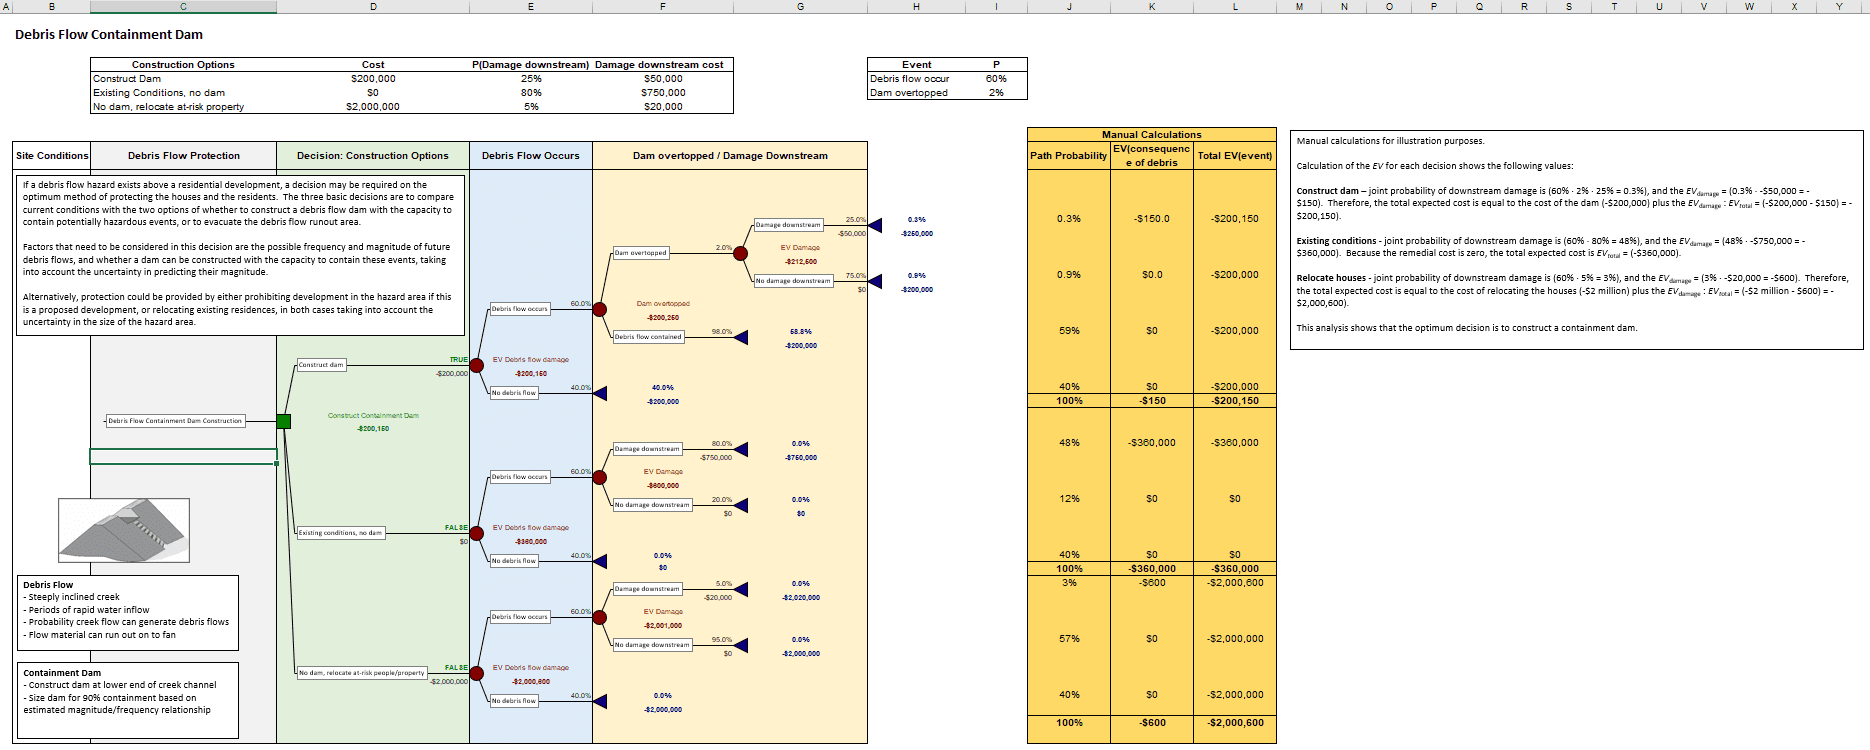Click blue end triangle beside Debris flow contained
This screenshot has height=750, width=1870.
coord(741,338)
